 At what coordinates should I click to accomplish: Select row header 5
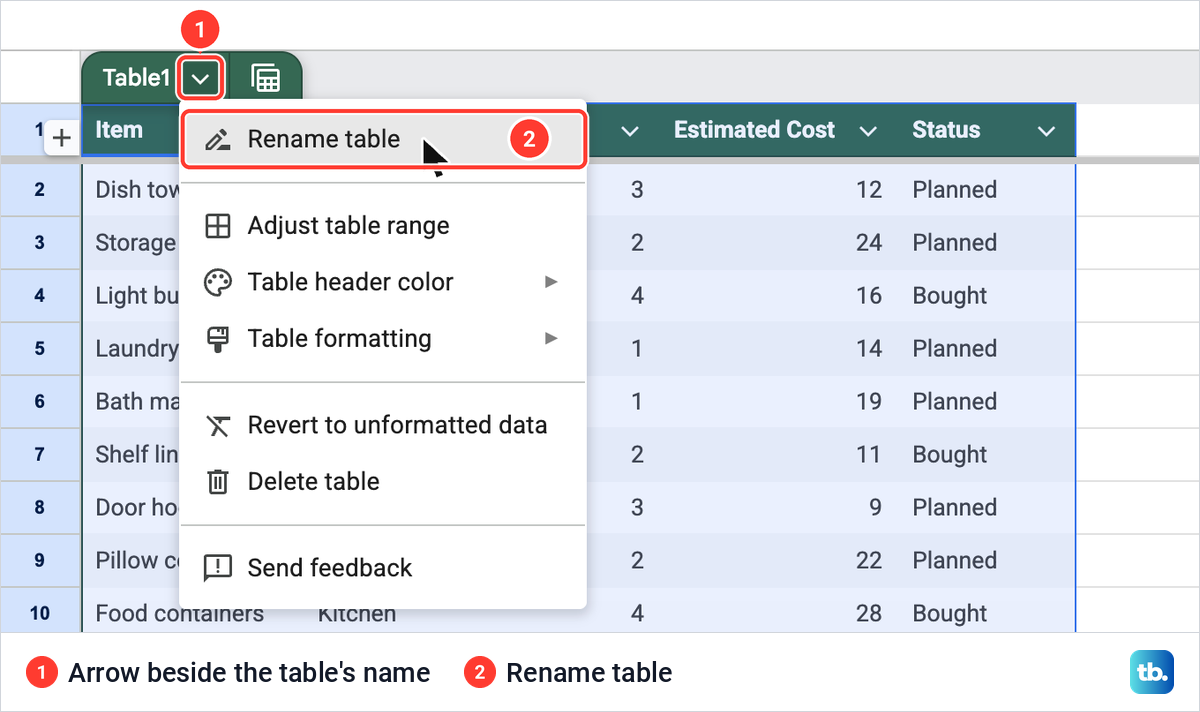click(40, 348)
